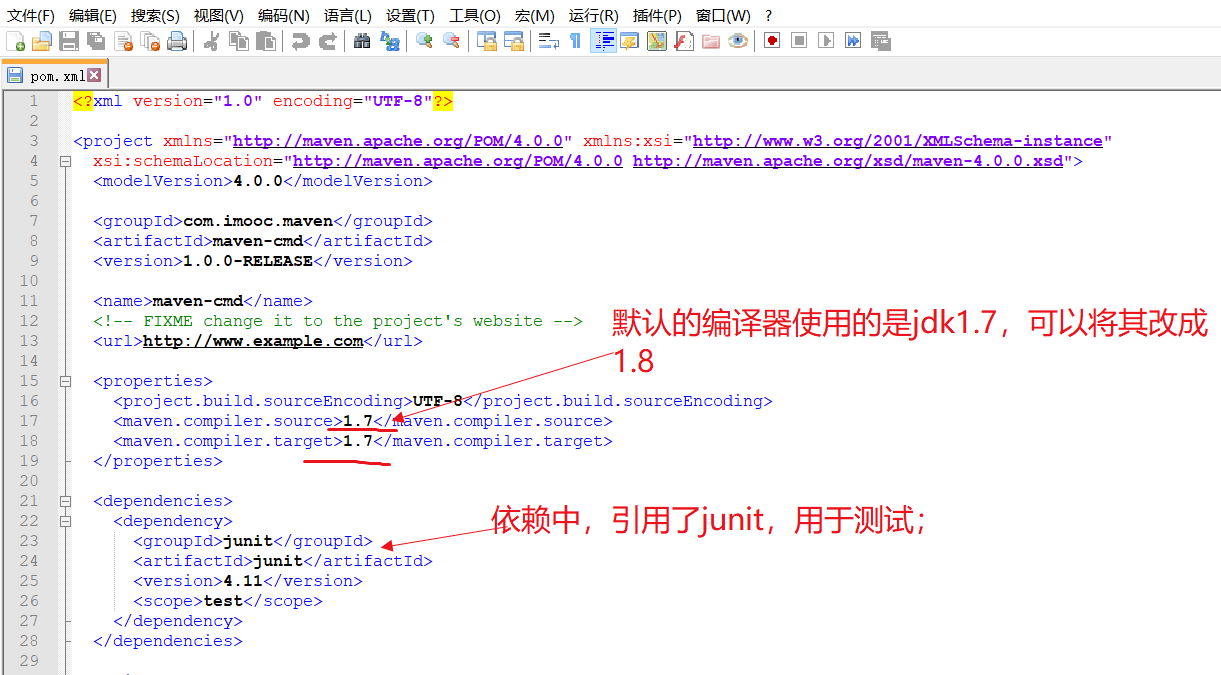Select the Cut scissors icon
The image size is (1221, 675).
(x=213, y=40)
